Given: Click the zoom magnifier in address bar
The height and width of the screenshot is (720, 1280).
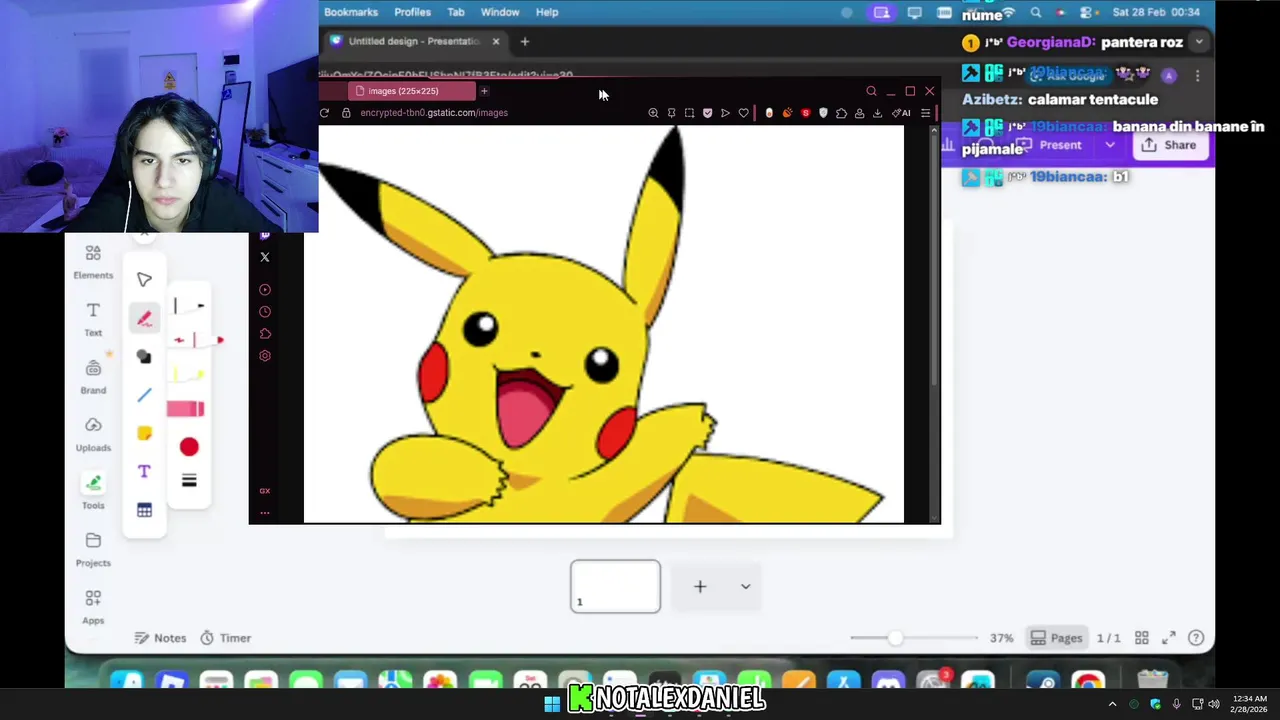Looking at the screenshot, I should click(x=653, y=113).
